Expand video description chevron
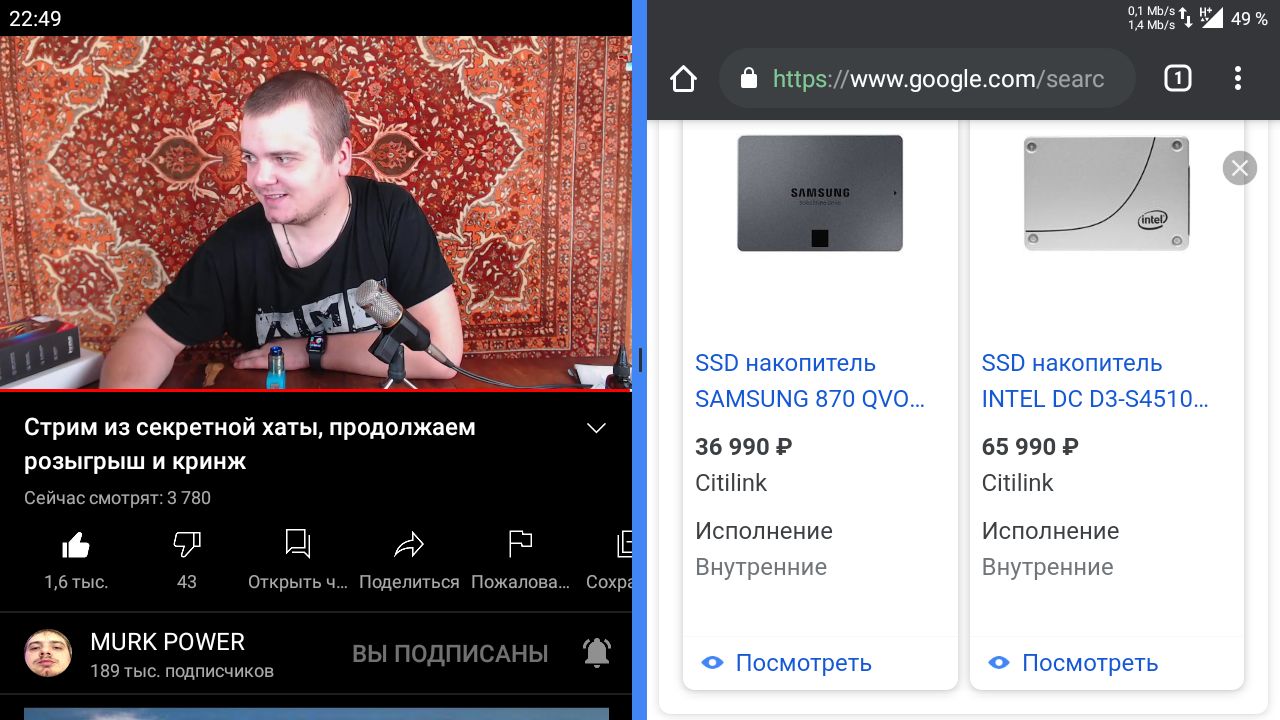 click(x=596, y=428)
